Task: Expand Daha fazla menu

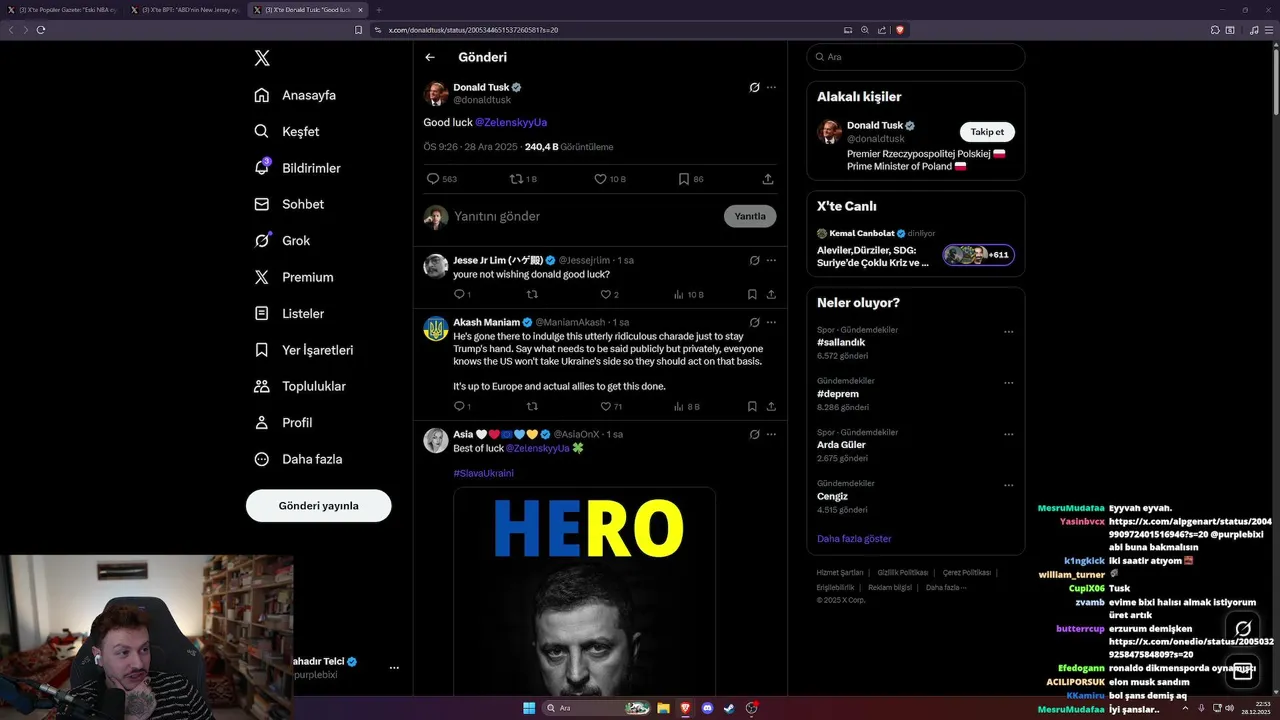Action: click(298, 459)
